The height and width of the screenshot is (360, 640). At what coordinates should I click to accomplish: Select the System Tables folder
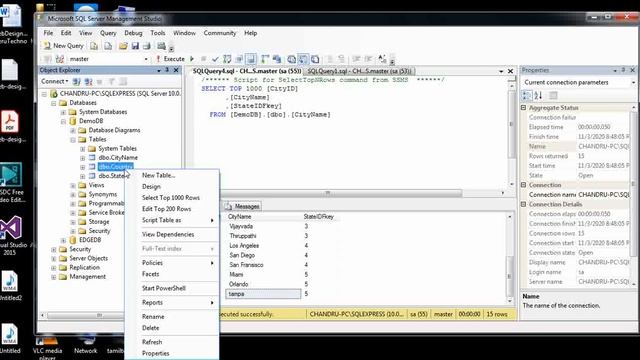117,149
